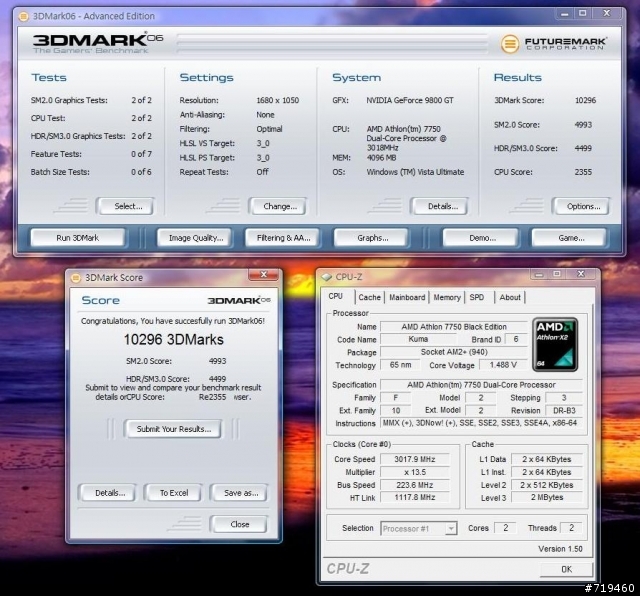Screen dimensions: 640x596
Task: Open system Details in 3DMark06 main window
Action: pyautogui.click(x=439, y=206)
